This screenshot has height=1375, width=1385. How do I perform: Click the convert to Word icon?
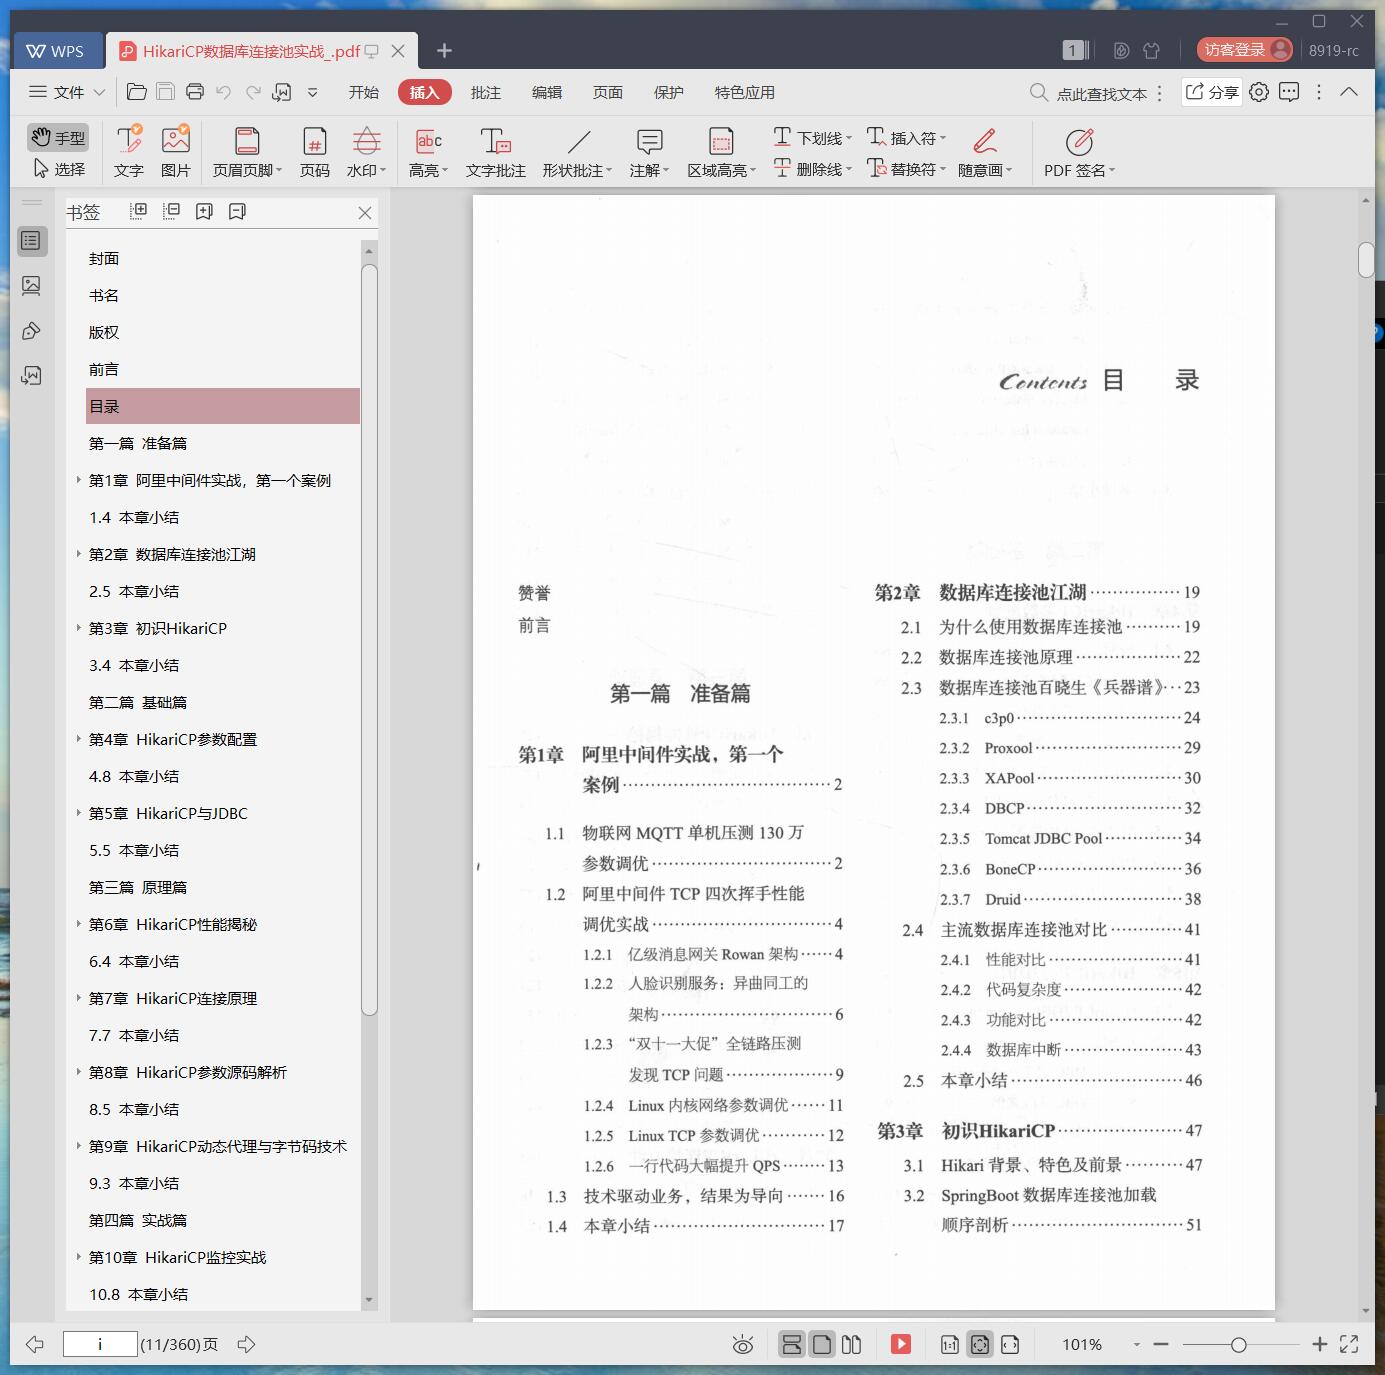282,92
